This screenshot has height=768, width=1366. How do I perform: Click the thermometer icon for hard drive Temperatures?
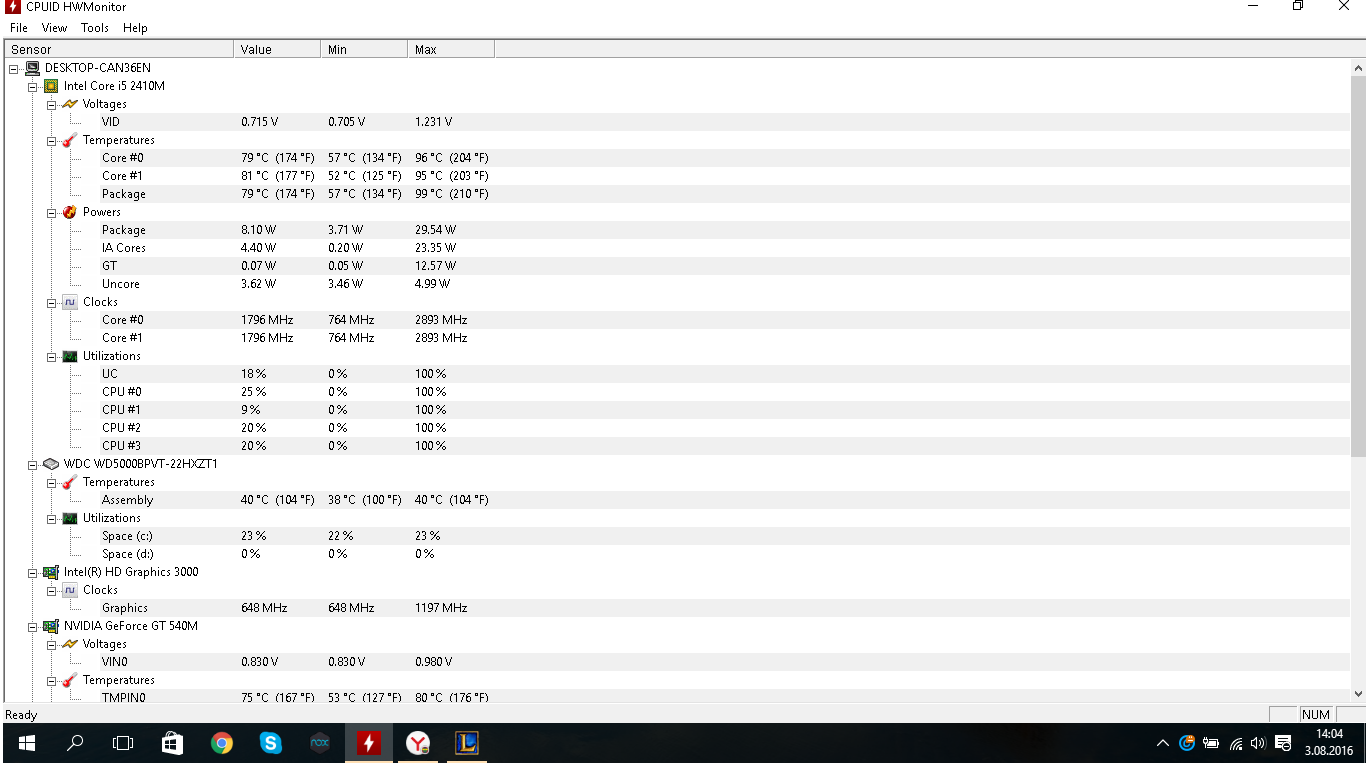point(70,482)
